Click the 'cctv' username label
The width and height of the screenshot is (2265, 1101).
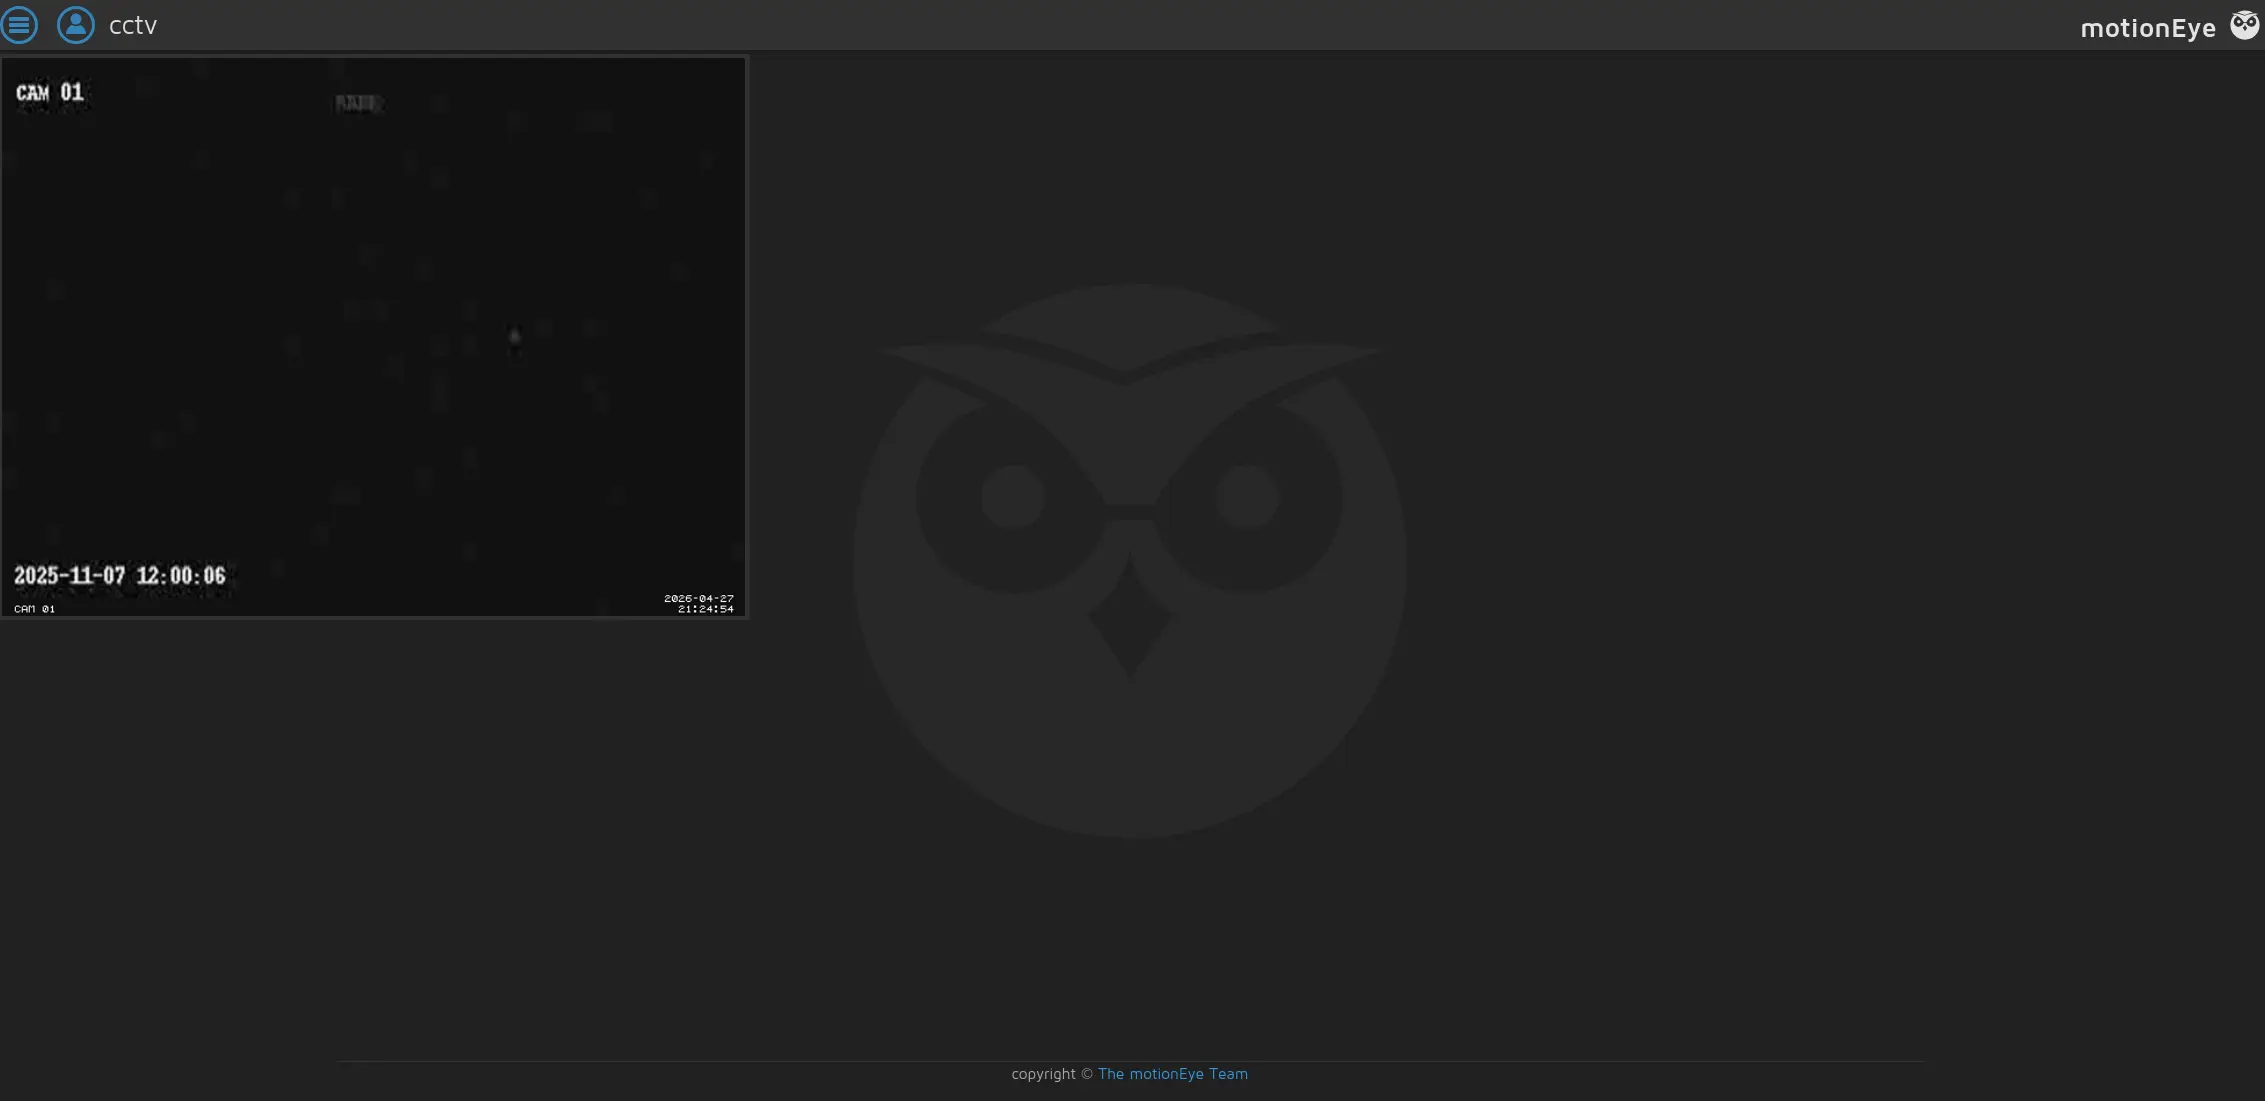pyautogui.click(x=133, y=25)
